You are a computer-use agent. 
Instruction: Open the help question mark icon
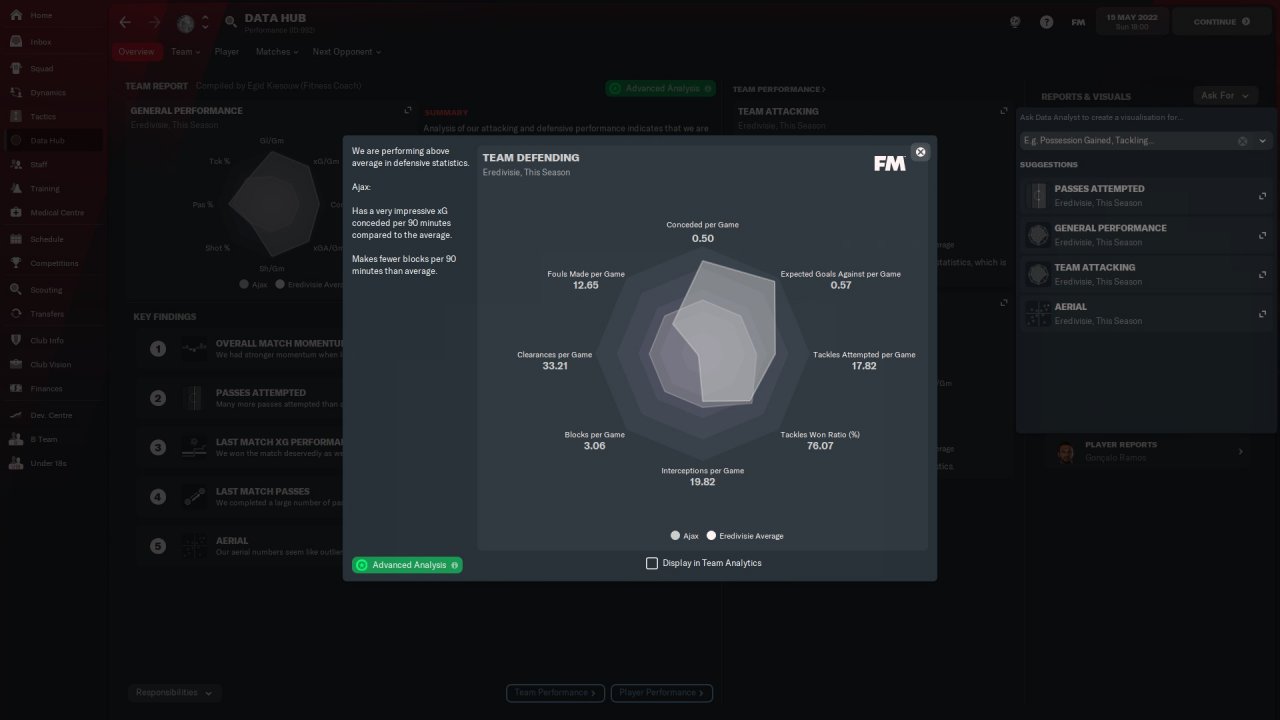1046,22
